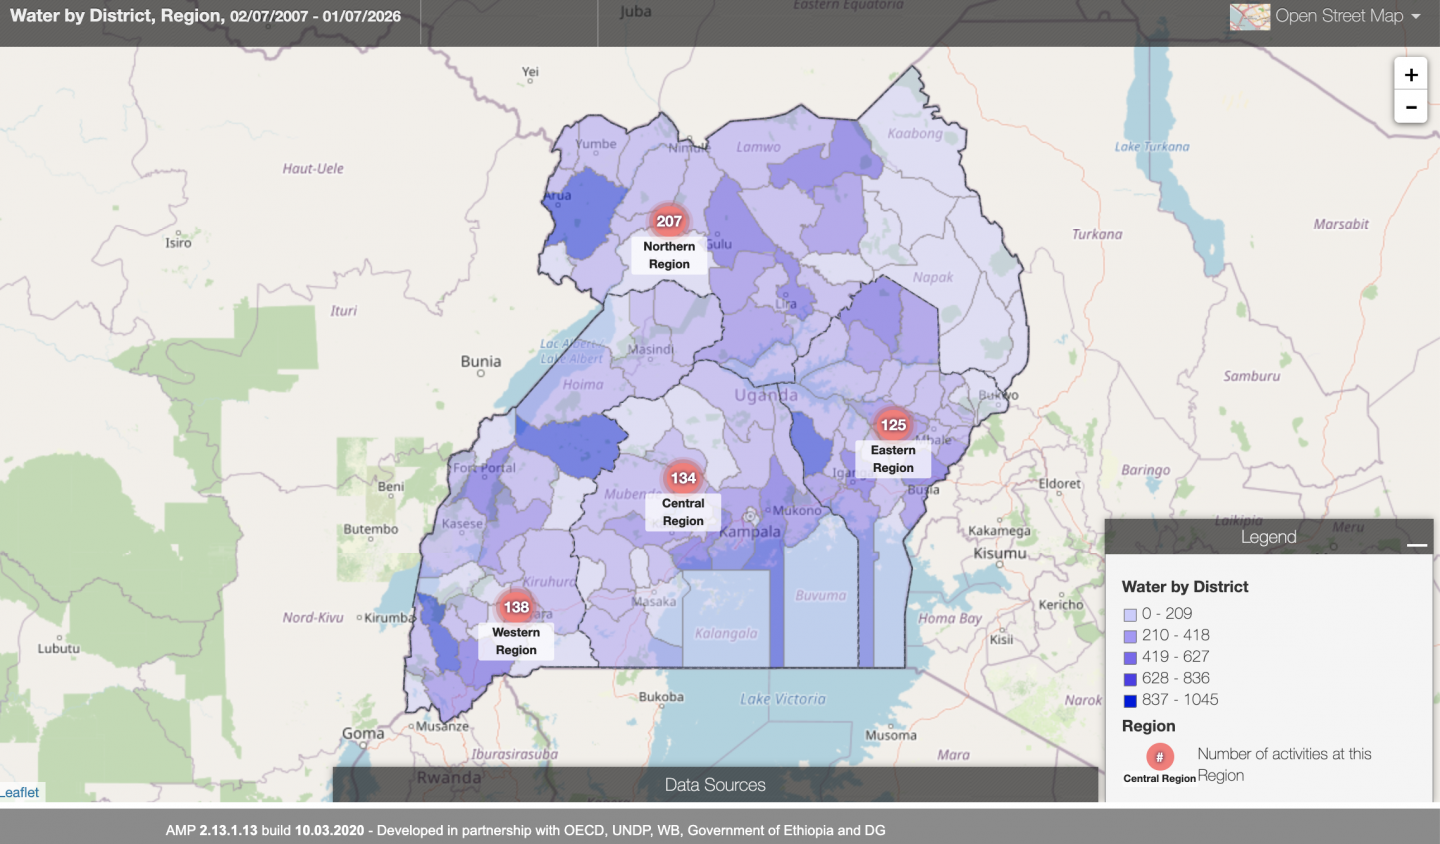Click the Lamwo district label

[758, 147]
